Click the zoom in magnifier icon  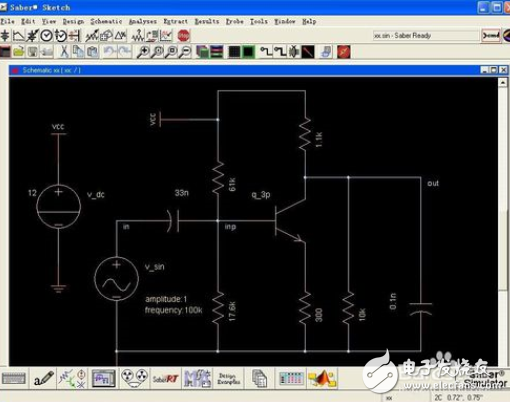[143, 52]
